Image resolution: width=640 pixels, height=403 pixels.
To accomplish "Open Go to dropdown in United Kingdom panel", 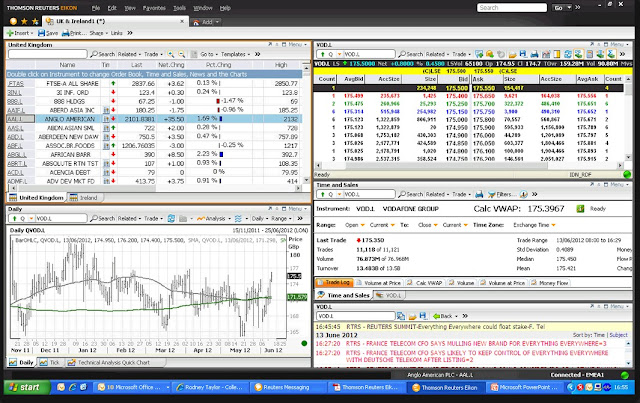I will 209,54.
